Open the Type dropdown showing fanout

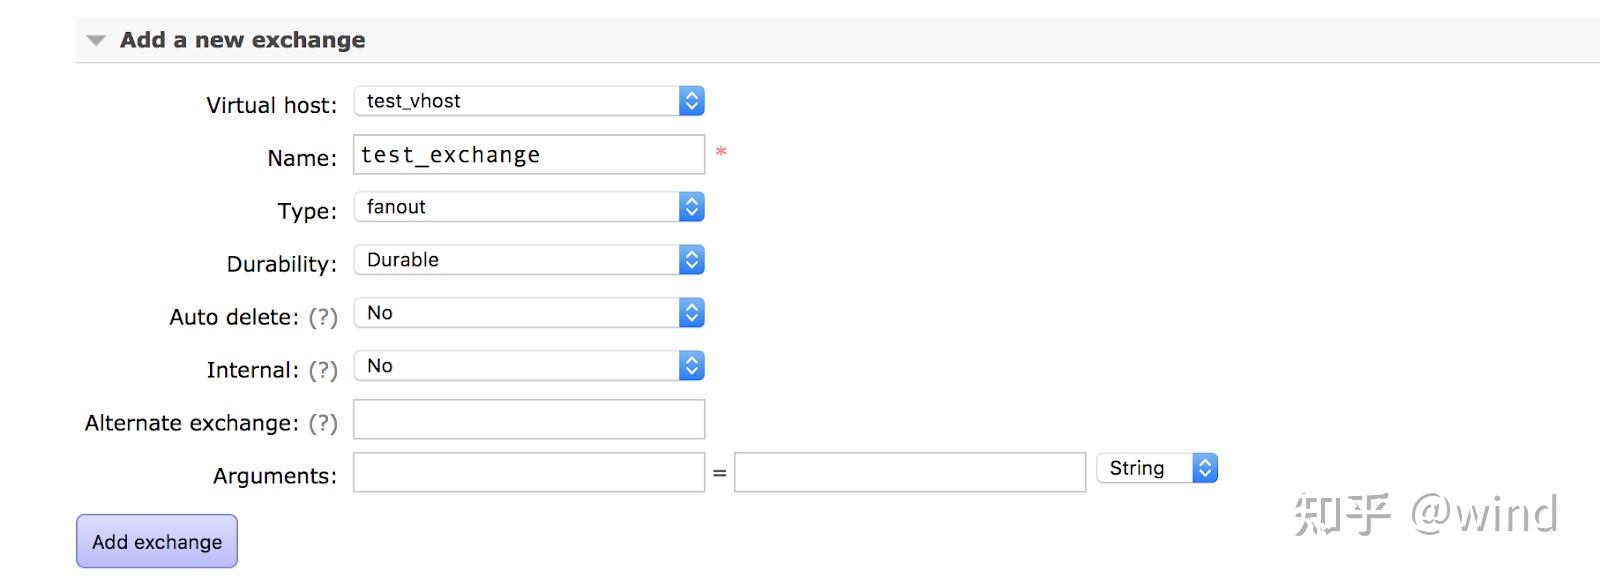pos(528,207)
